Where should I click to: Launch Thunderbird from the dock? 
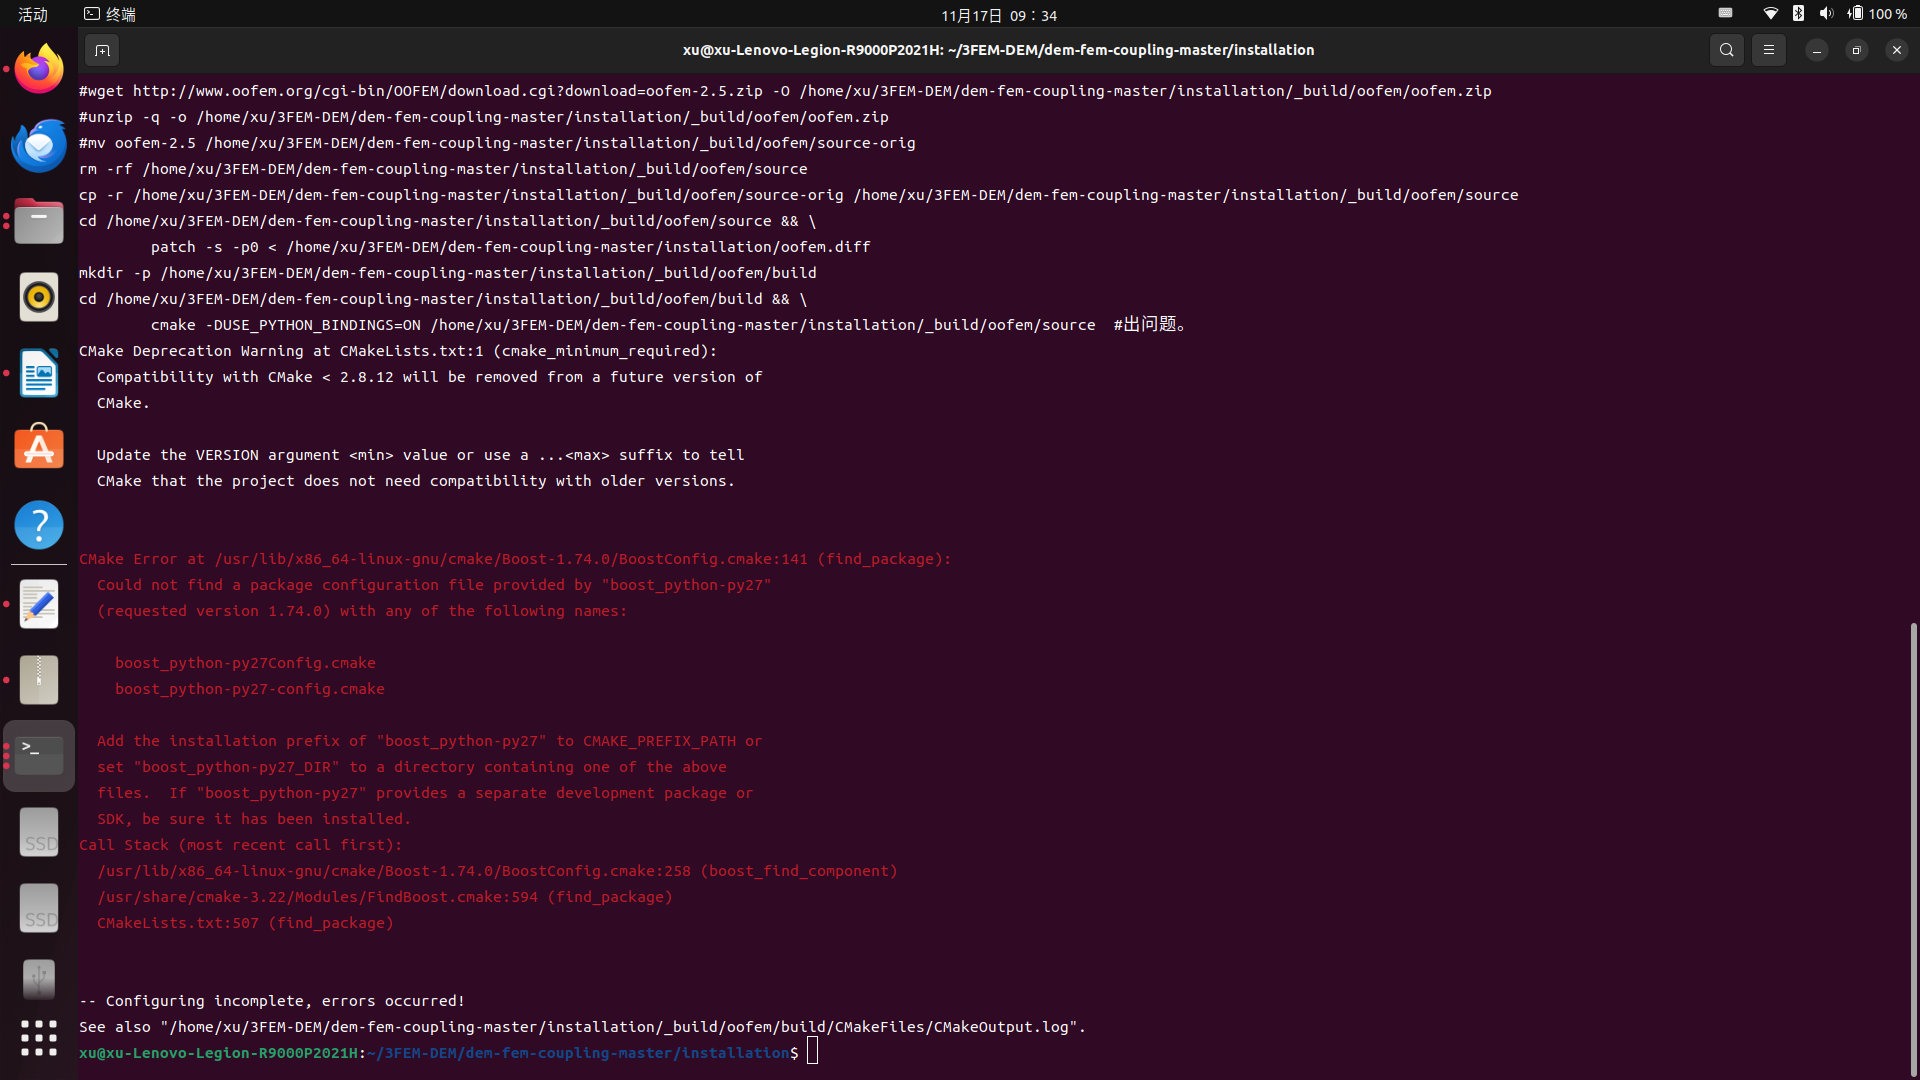pyautogui.click(x=38, y=144)
